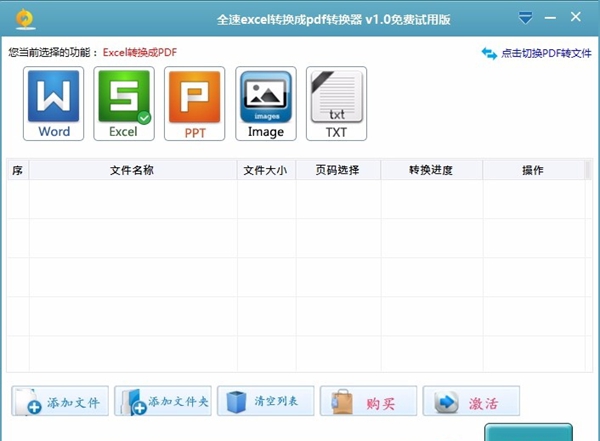
Task: Choose the PPT conversion icon
Action: pos(194,103)
